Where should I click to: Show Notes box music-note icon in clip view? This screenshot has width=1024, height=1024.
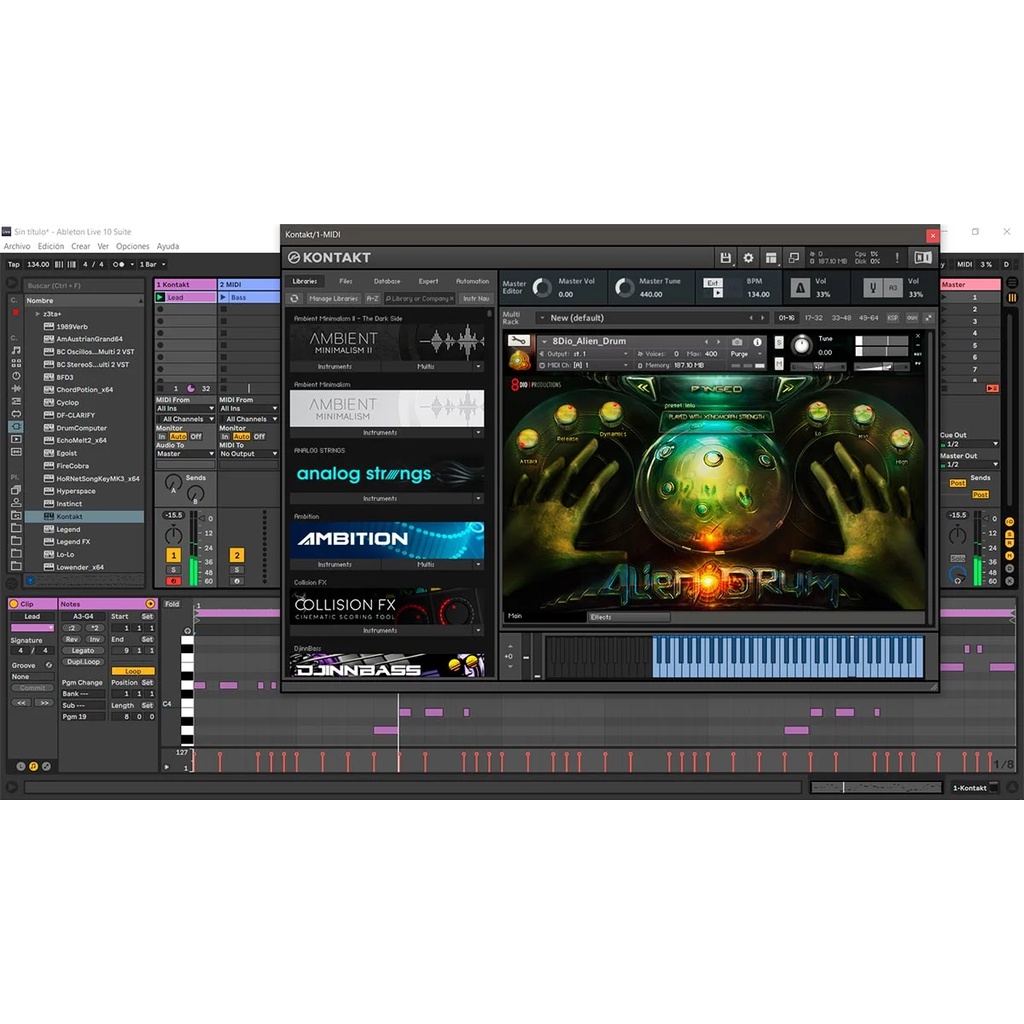pos(33,766)
